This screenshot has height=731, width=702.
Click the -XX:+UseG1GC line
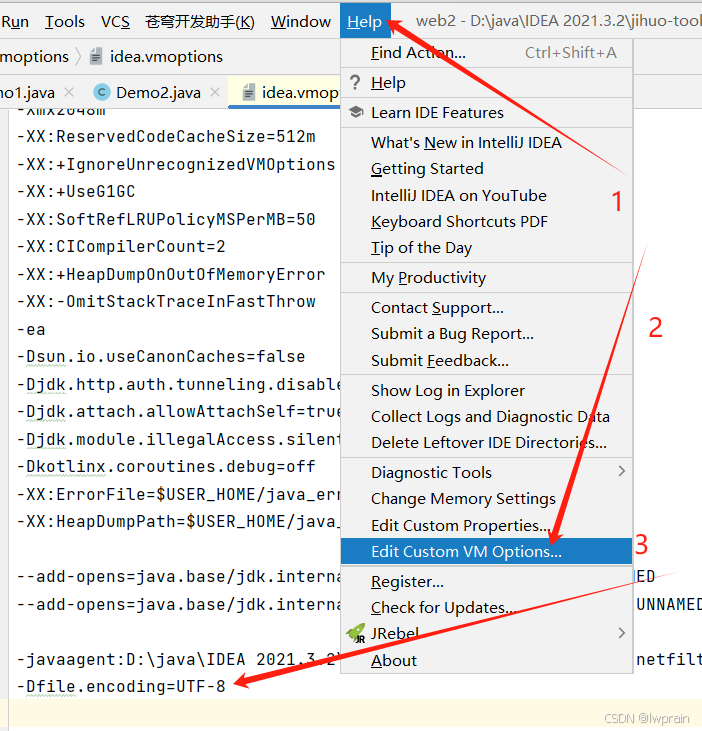[x=76, y=192]
